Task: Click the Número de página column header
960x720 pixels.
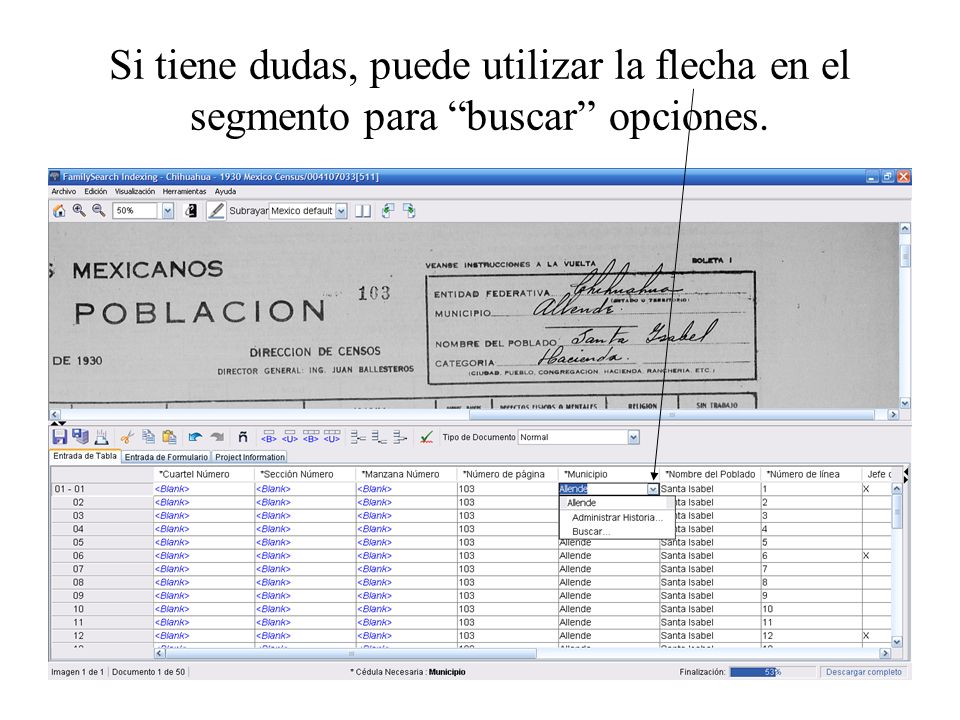Action: pos(508,474)
